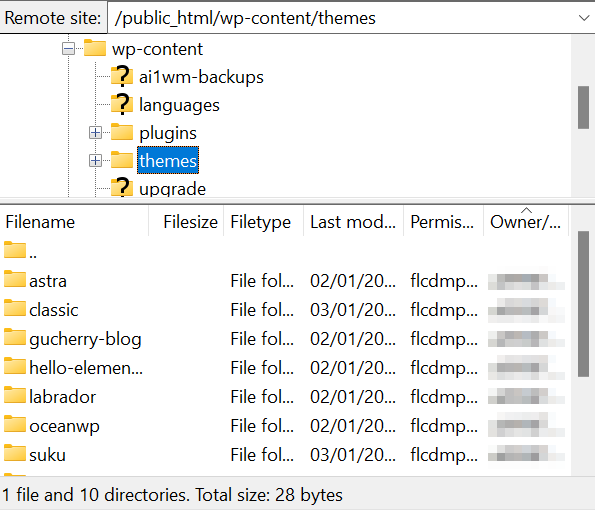Expand the plugins tree node
This screenshot has width=595, height=510.
[x=95, y=132]
